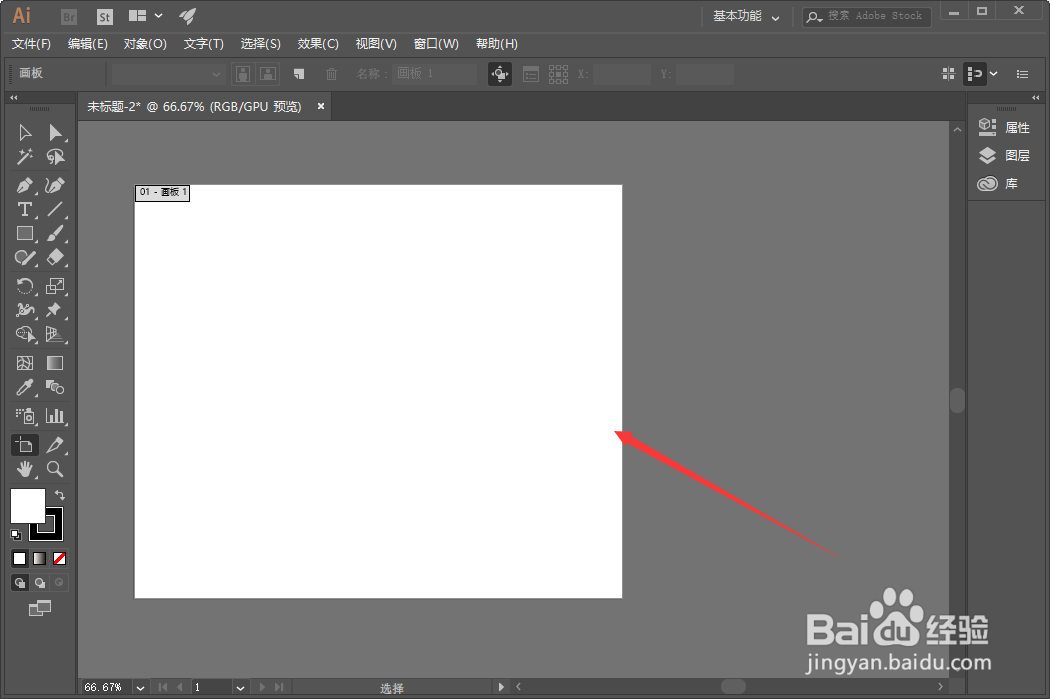The image size is (1050, 699).
Task: Swap fill and stroke colors
Action: coord(60,495)
